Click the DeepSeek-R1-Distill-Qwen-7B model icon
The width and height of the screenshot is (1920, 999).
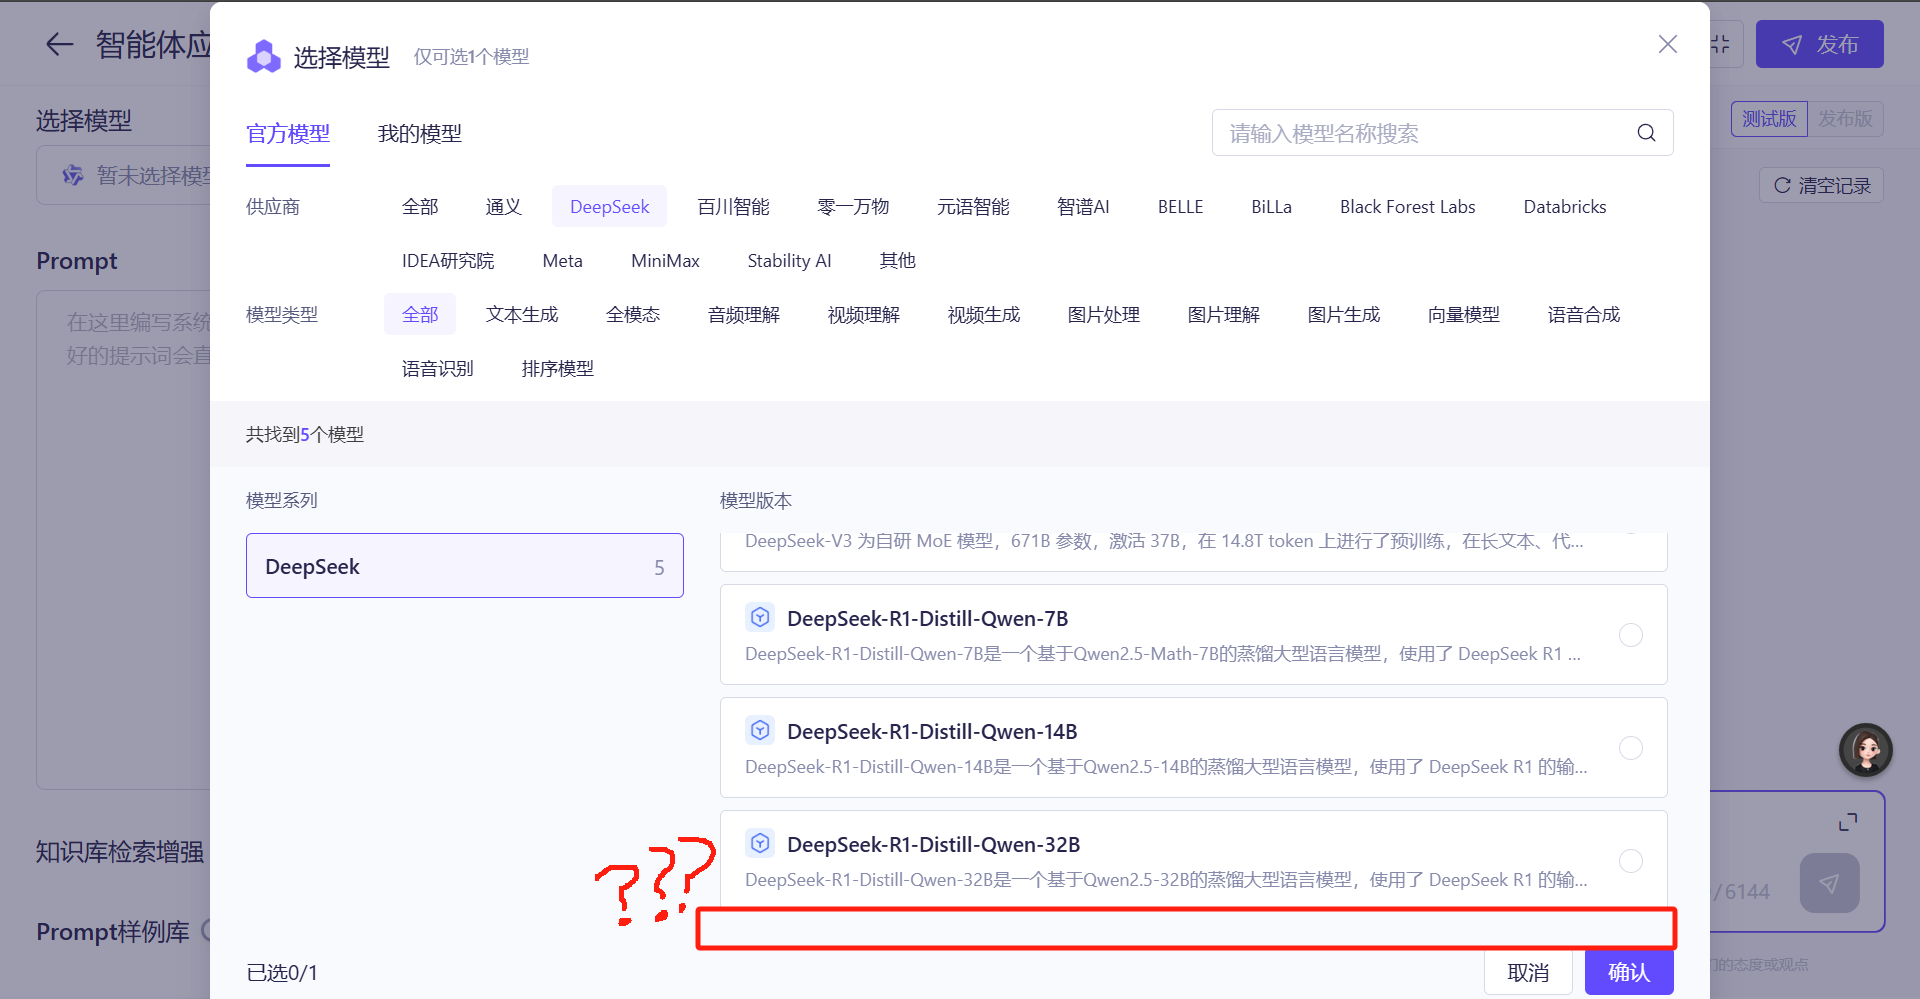pyautogui.click(x=760, y=618)
